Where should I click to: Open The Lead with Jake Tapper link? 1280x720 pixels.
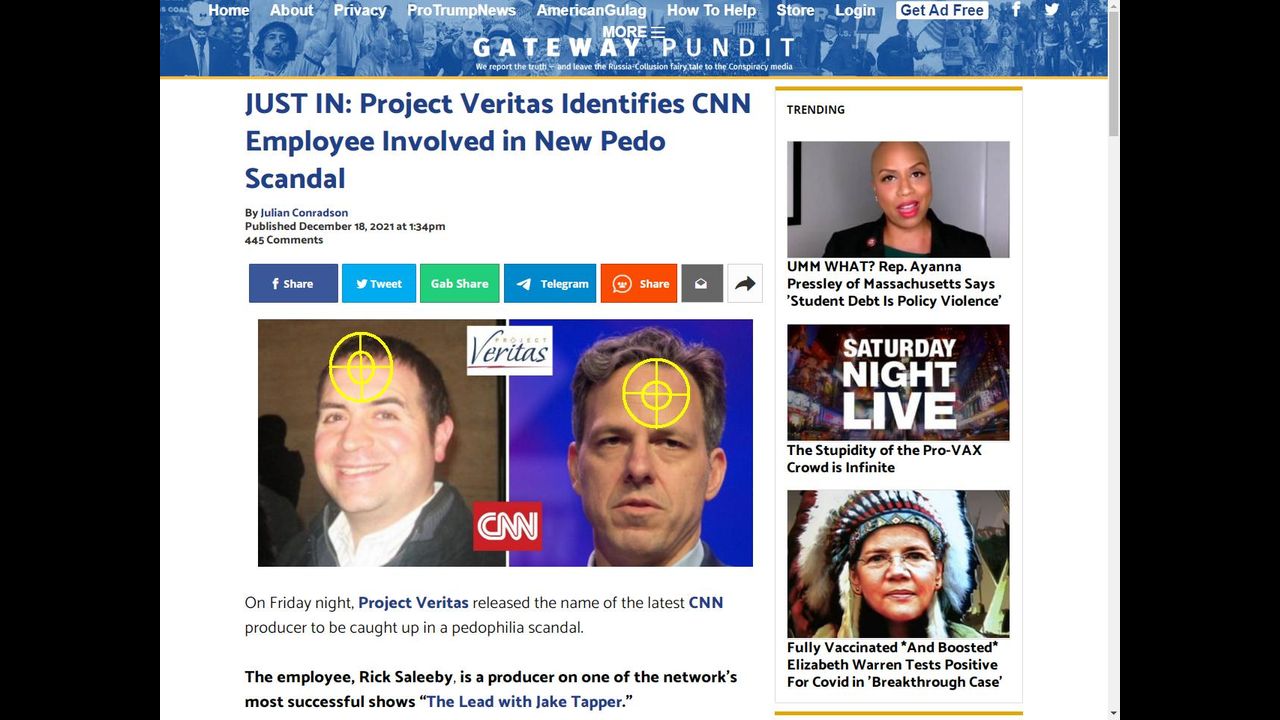(x=525, y=702)
